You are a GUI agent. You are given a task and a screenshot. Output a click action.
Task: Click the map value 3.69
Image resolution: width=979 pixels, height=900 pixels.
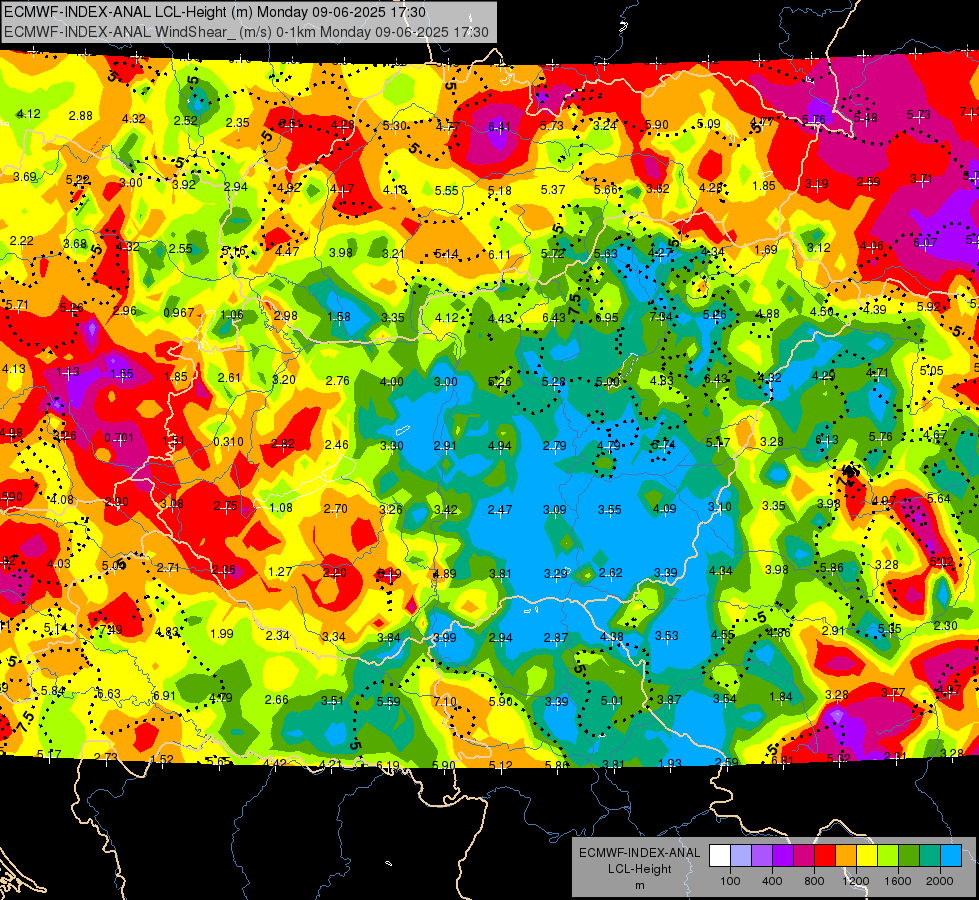click(25, 177)
